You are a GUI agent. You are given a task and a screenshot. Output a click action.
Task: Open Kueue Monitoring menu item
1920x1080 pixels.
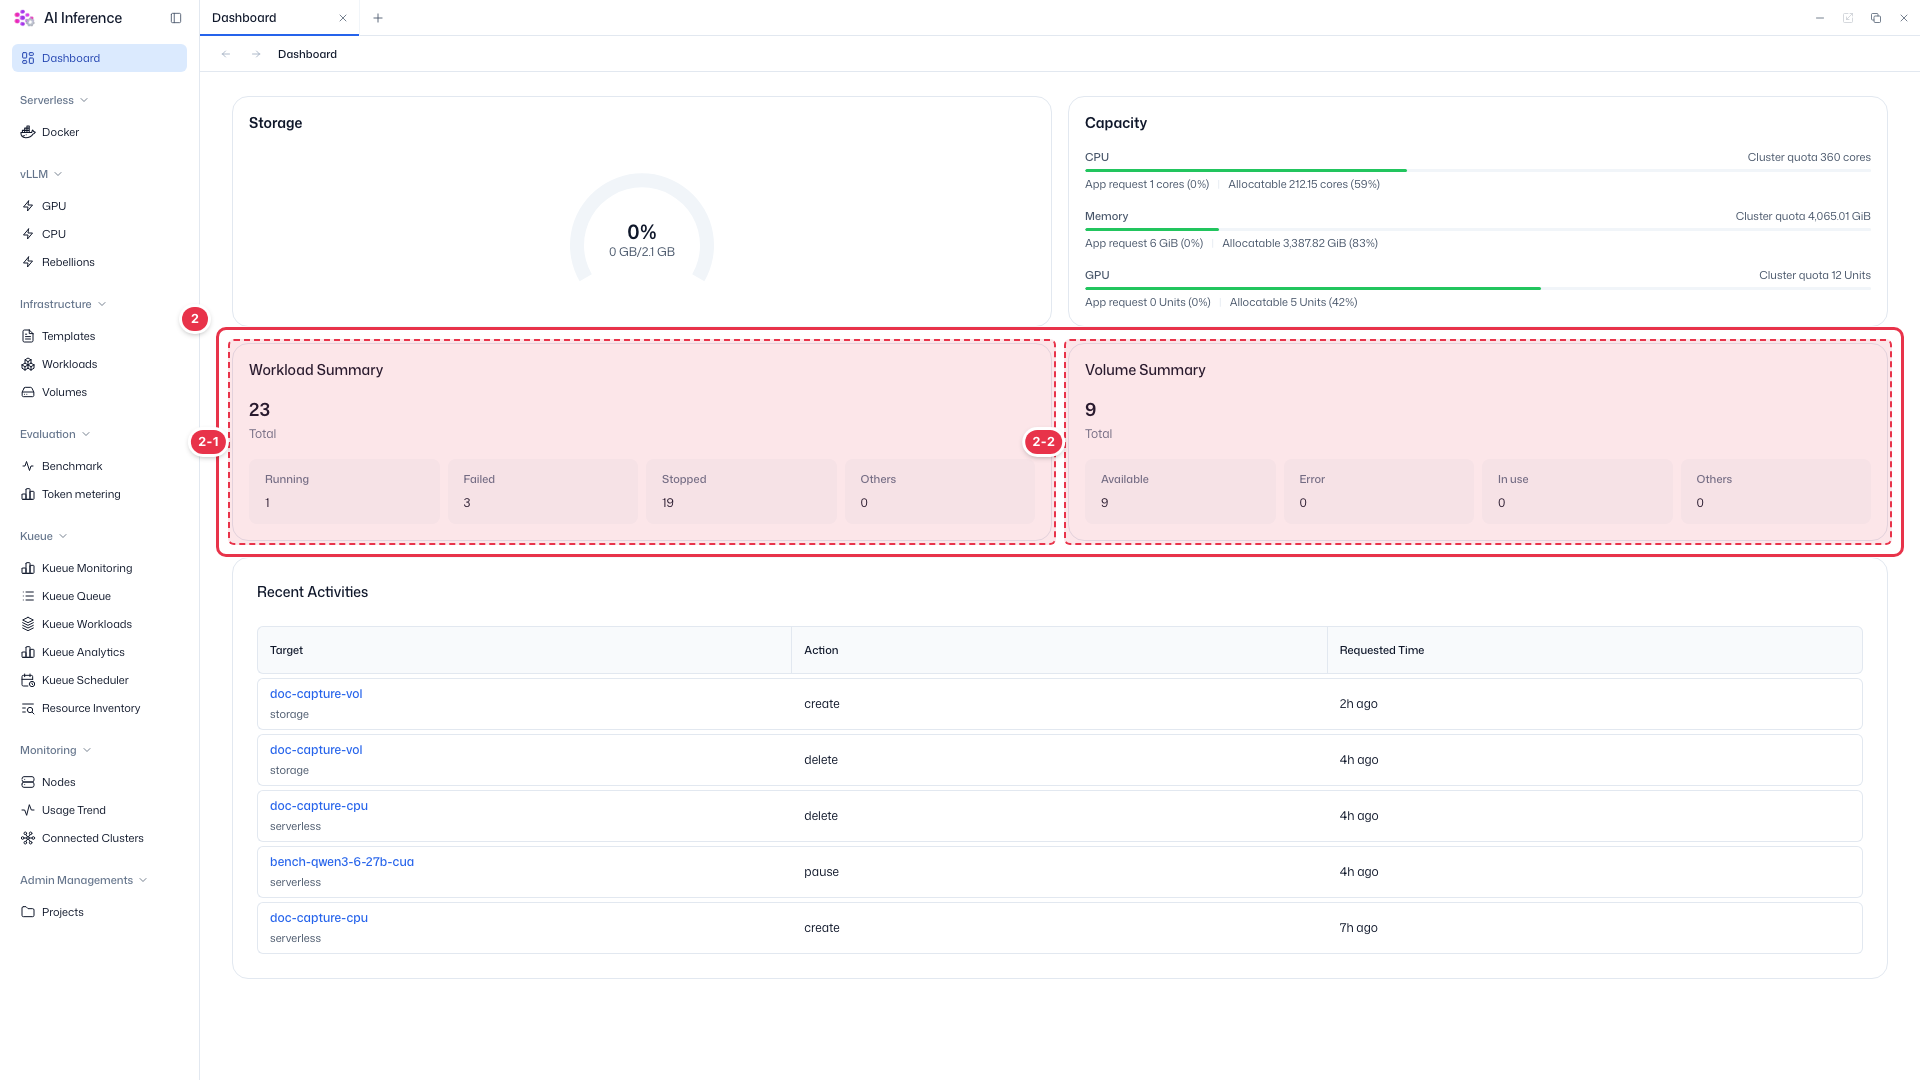point(99,568)
